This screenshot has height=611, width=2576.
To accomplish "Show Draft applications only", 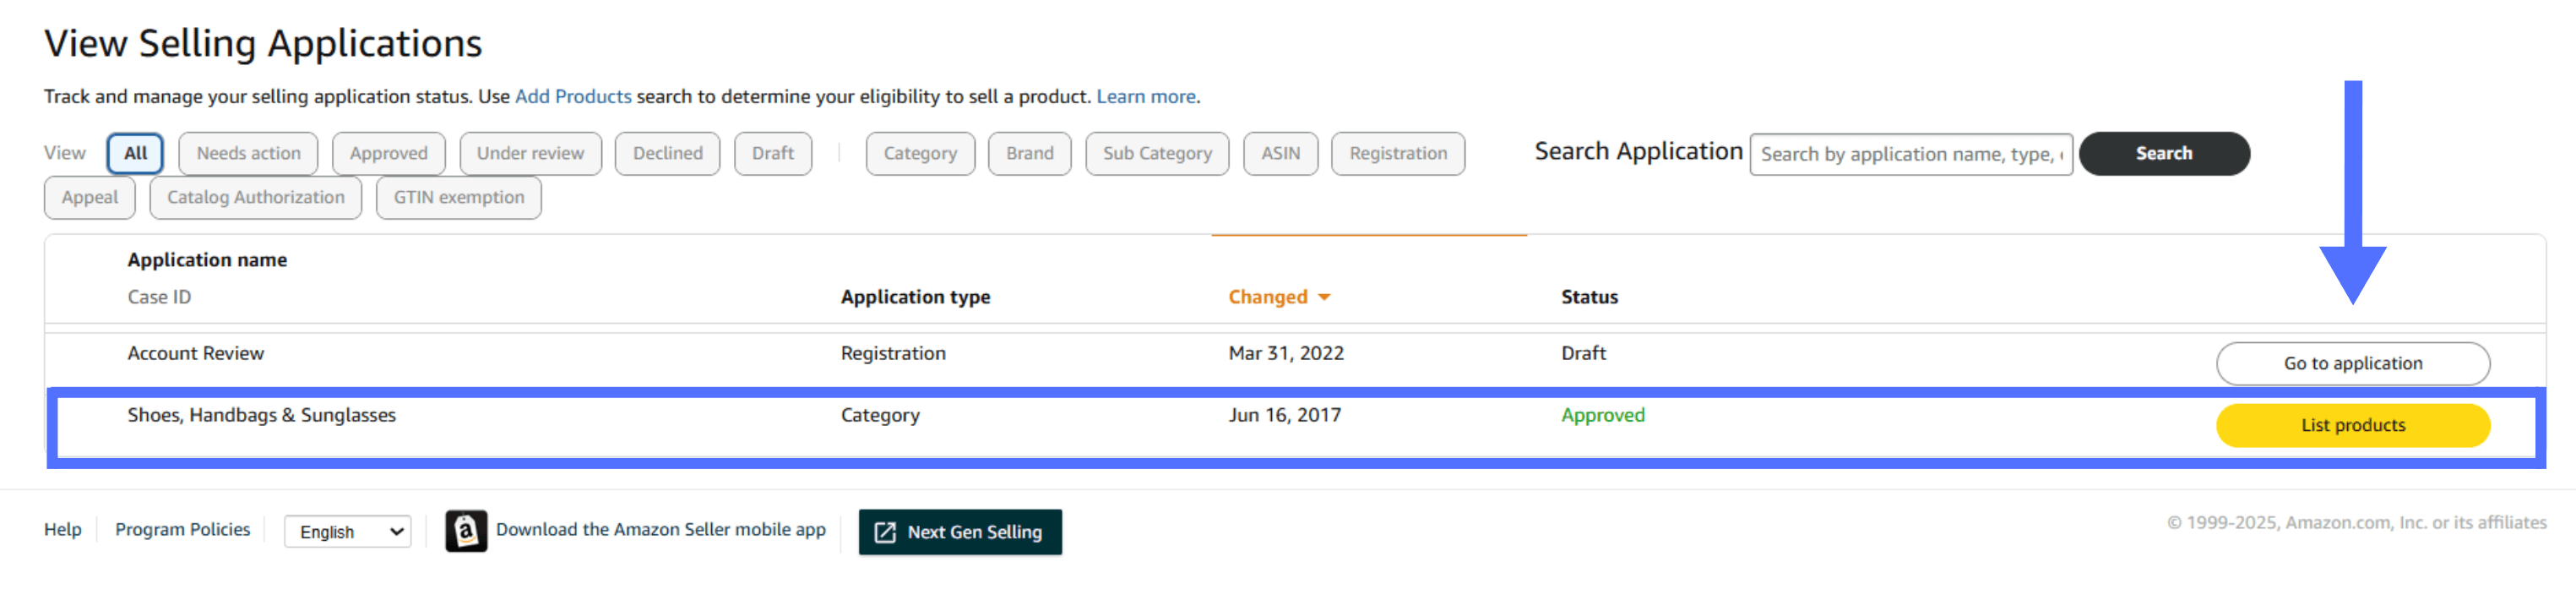I will 772,154.
